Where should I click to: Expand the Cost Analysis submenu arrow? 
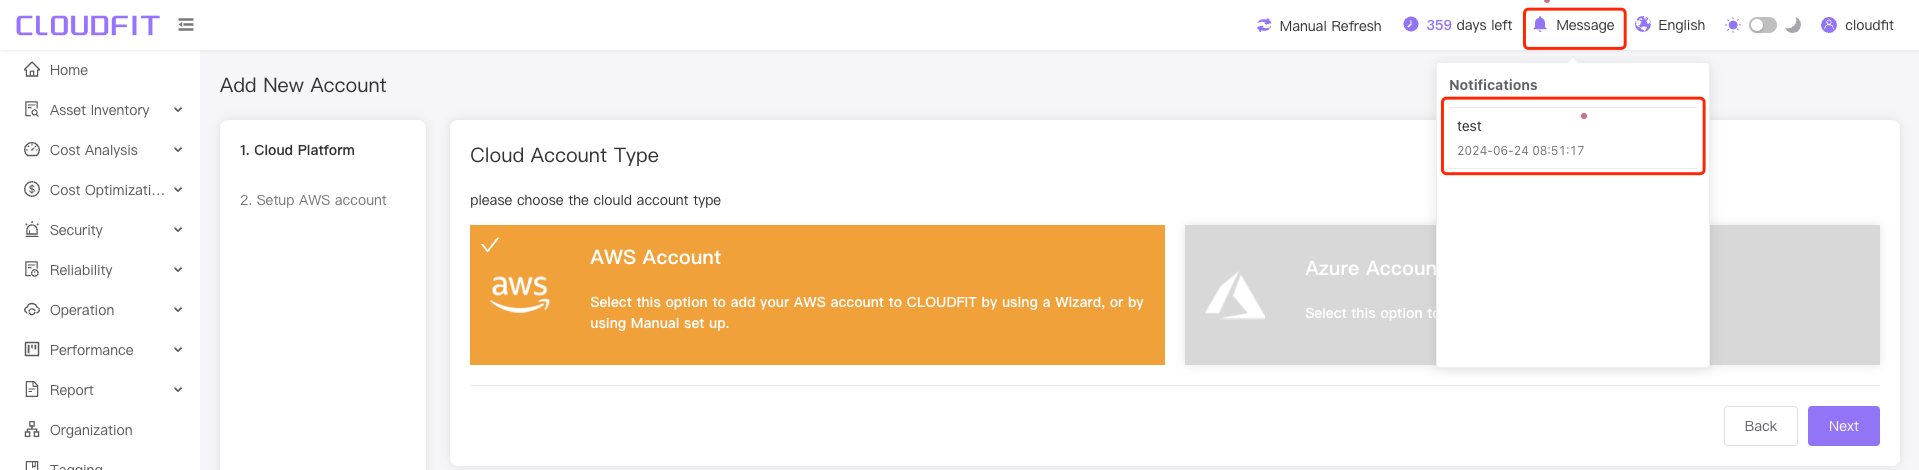[178, 150]
